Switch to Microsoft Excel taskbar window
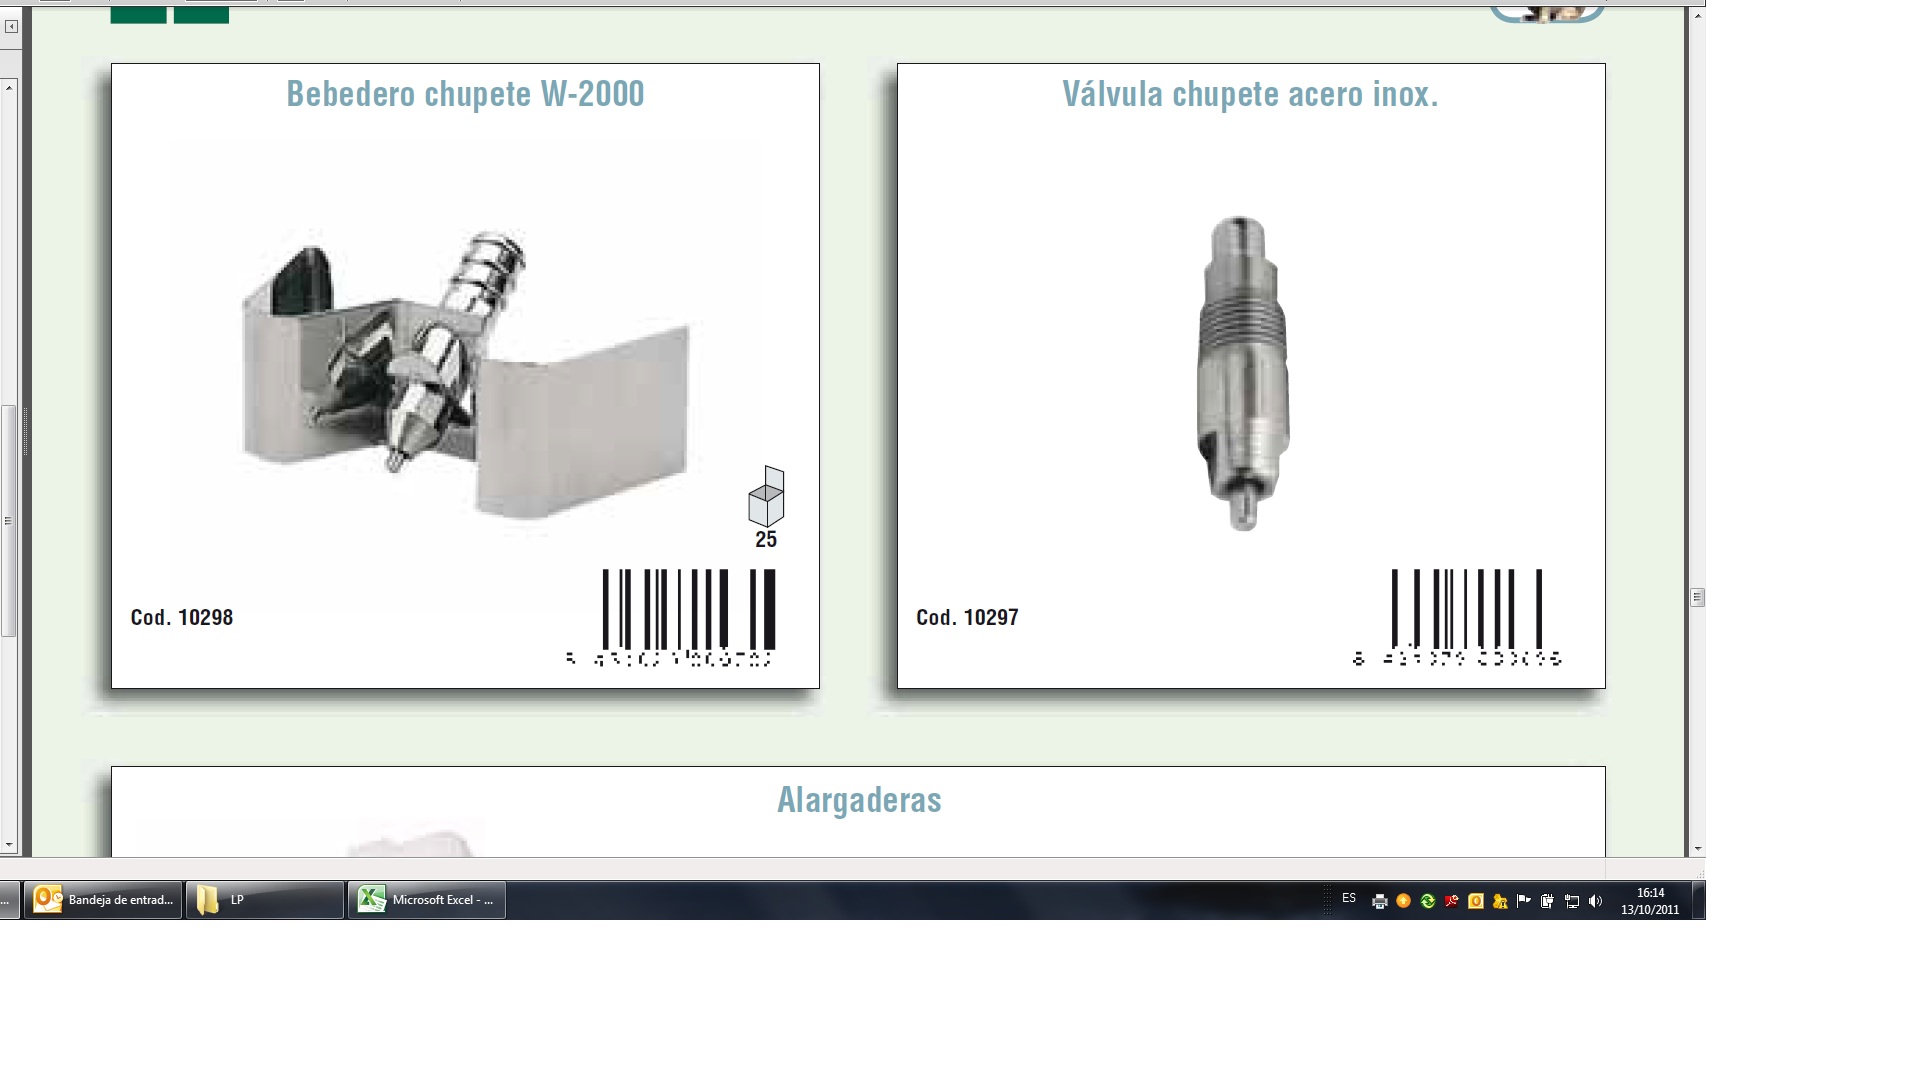 pyautogui.click(x=427, y=900)
